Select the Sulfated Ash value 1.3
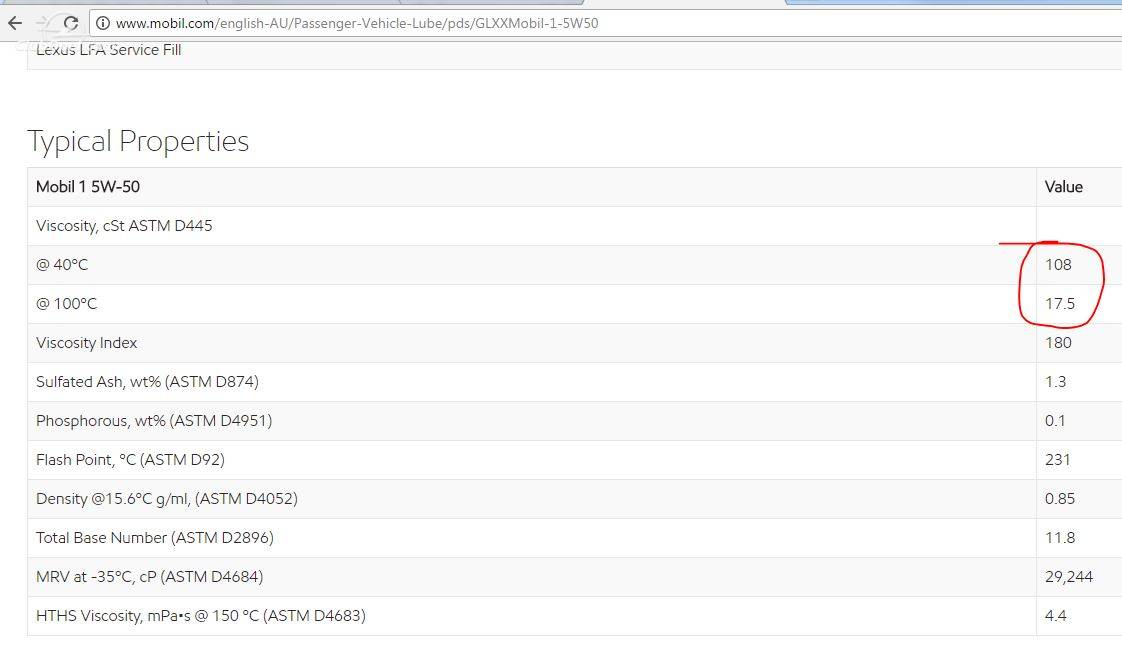This screenshot has height=668, width=1122. (x=1055, y=382)
